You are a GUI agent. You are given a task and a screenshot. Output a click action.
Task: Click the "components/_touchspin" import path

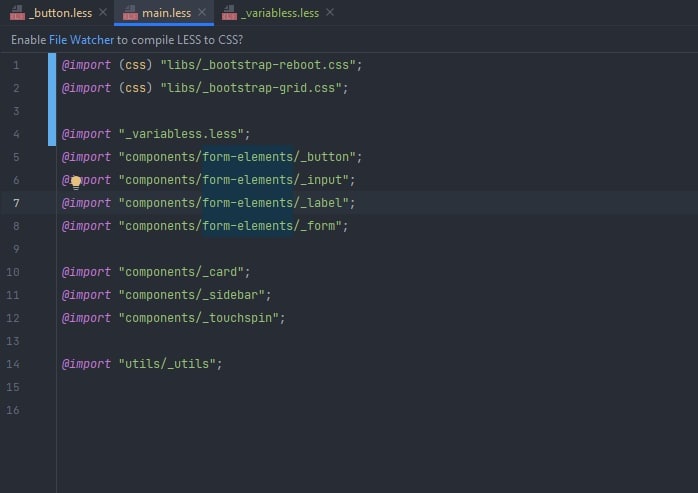point(199,318)
